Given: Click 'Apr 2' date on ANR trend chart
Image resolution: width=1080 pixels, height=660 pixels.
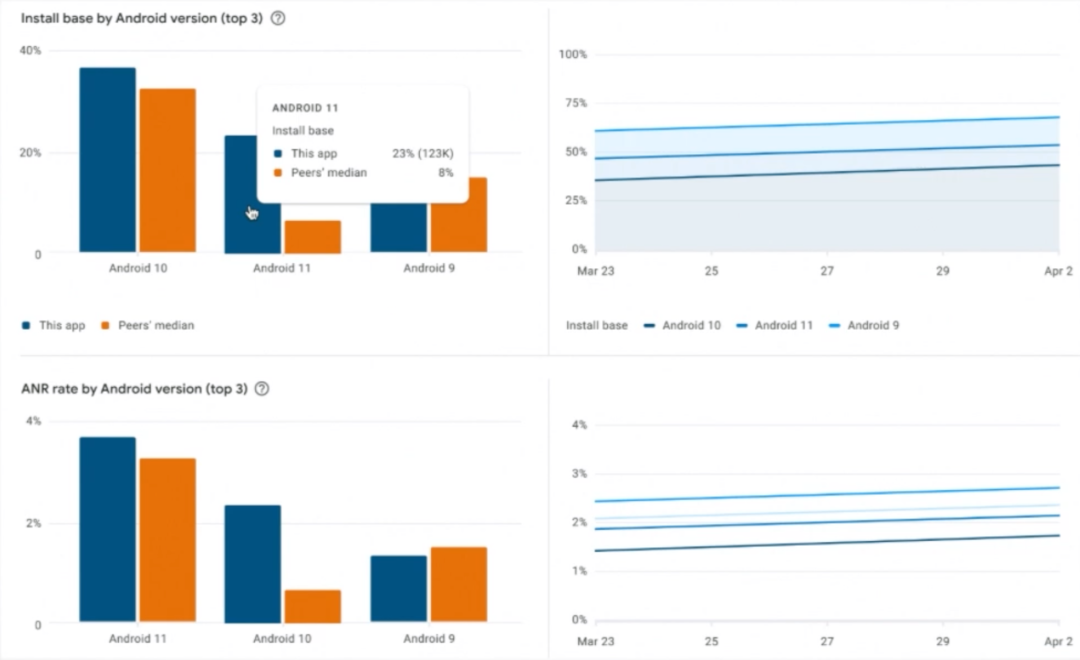Looking at the screenshot, I should click(1059, 641).
